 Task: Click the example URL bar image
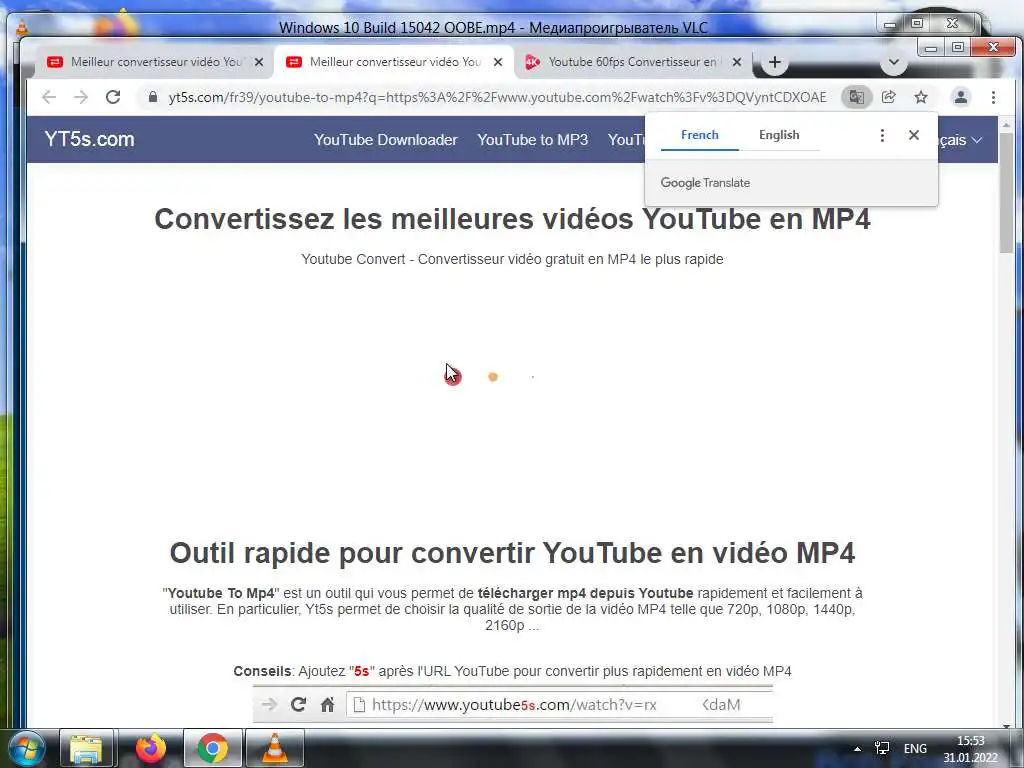[x=513, y=704]
